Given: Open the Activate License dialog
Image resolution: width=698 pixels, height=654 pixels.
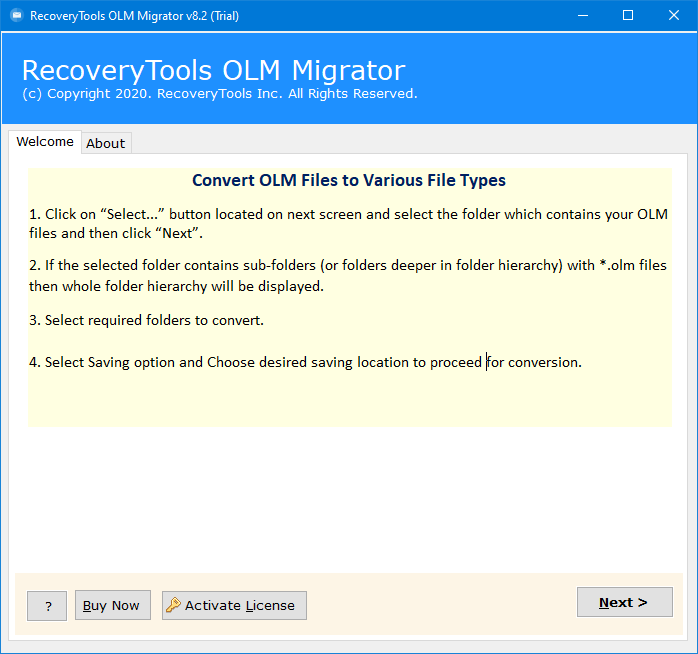Looking at the screenshot, I should tap(234, 605).
